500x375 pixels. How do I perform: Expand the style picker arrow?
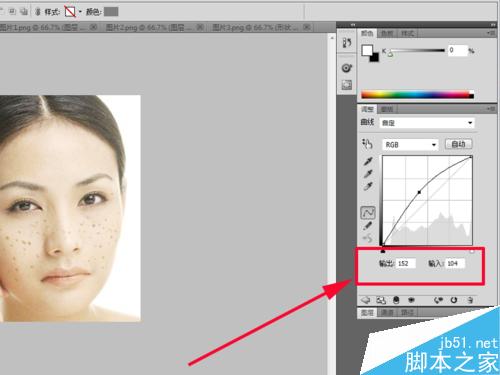coord(80,12)
